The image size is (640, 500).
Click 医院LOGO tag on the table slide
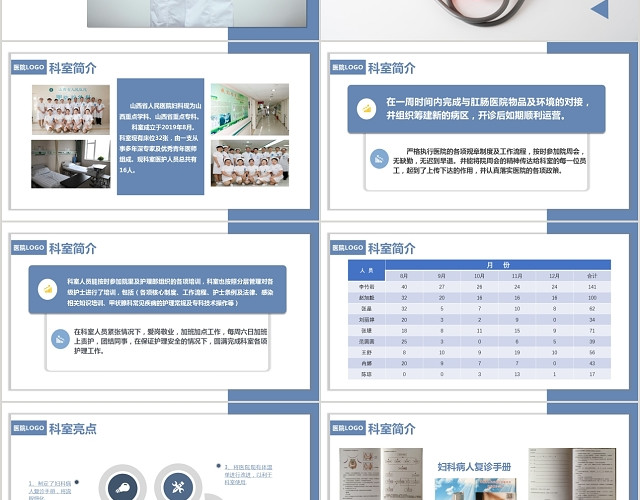click(348, 247)
